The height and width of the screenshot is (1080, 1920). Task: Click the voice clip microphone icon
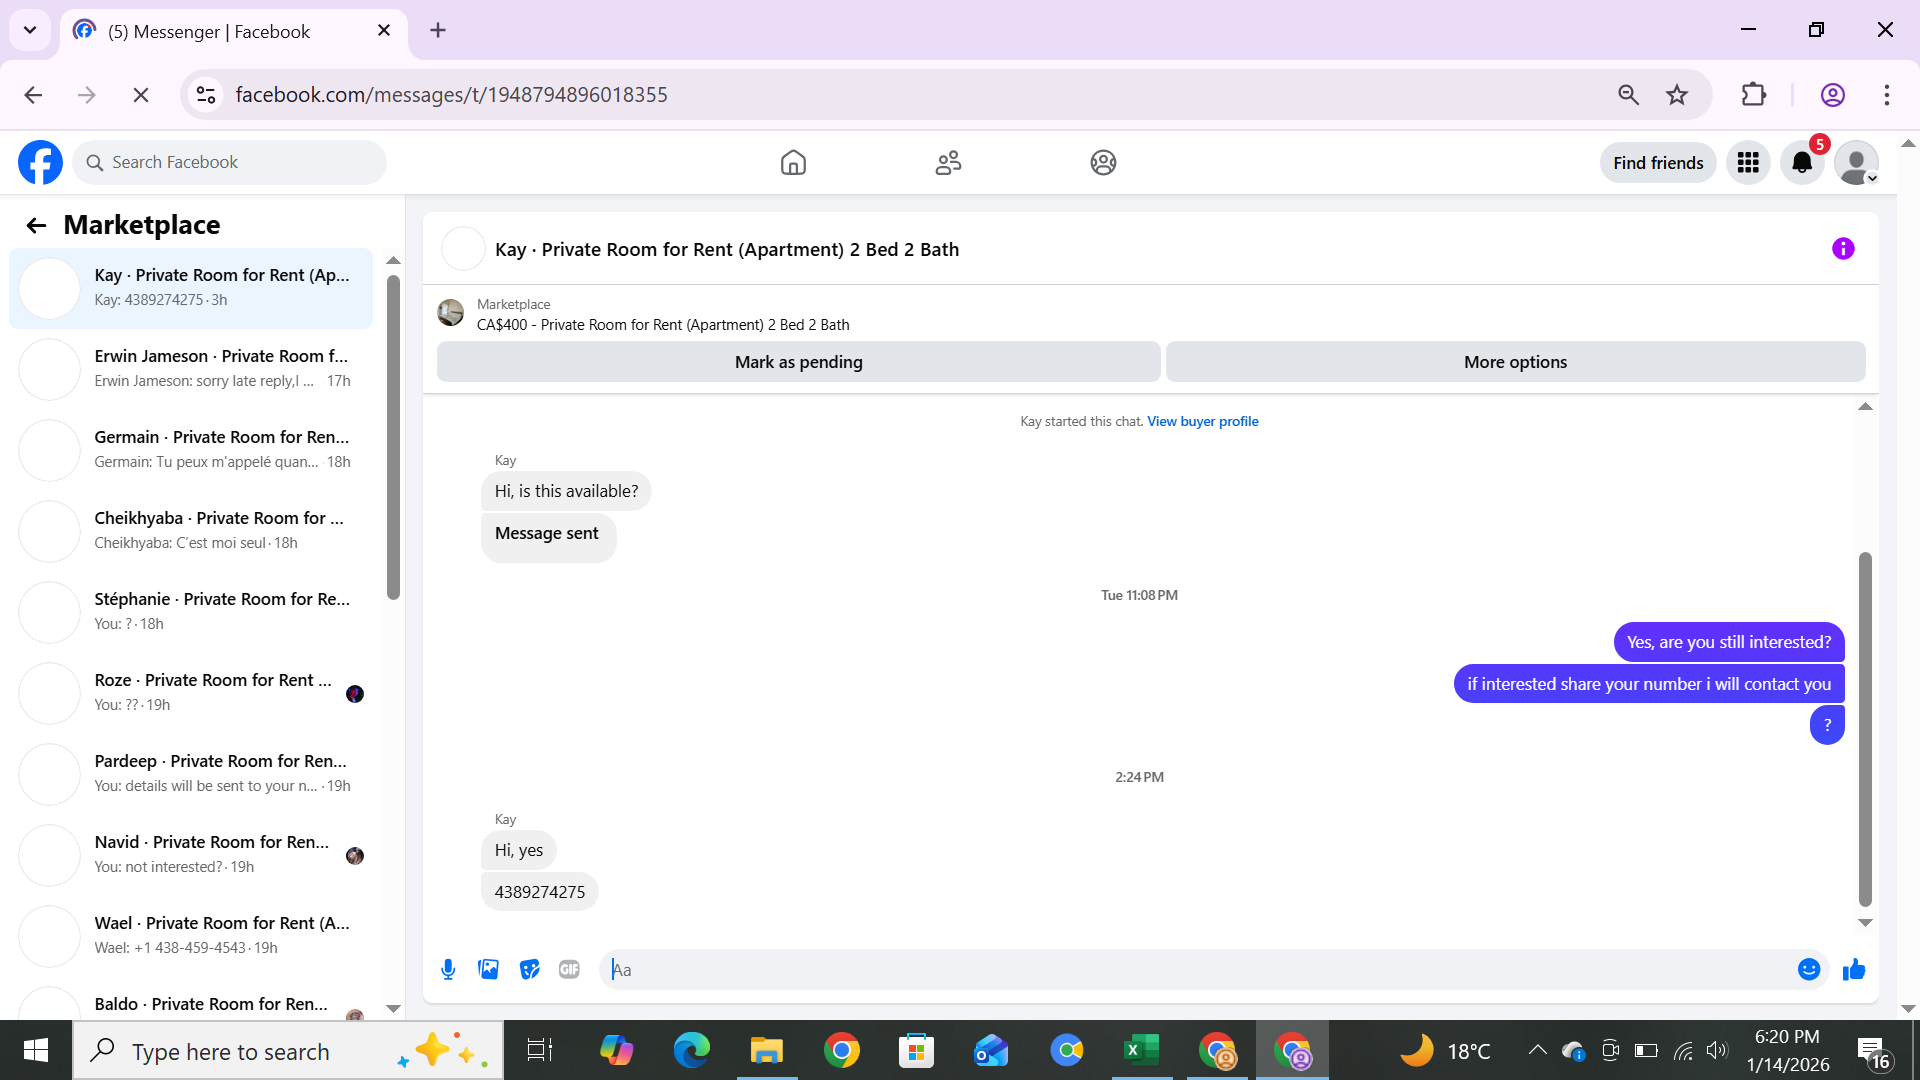point(448,969)
